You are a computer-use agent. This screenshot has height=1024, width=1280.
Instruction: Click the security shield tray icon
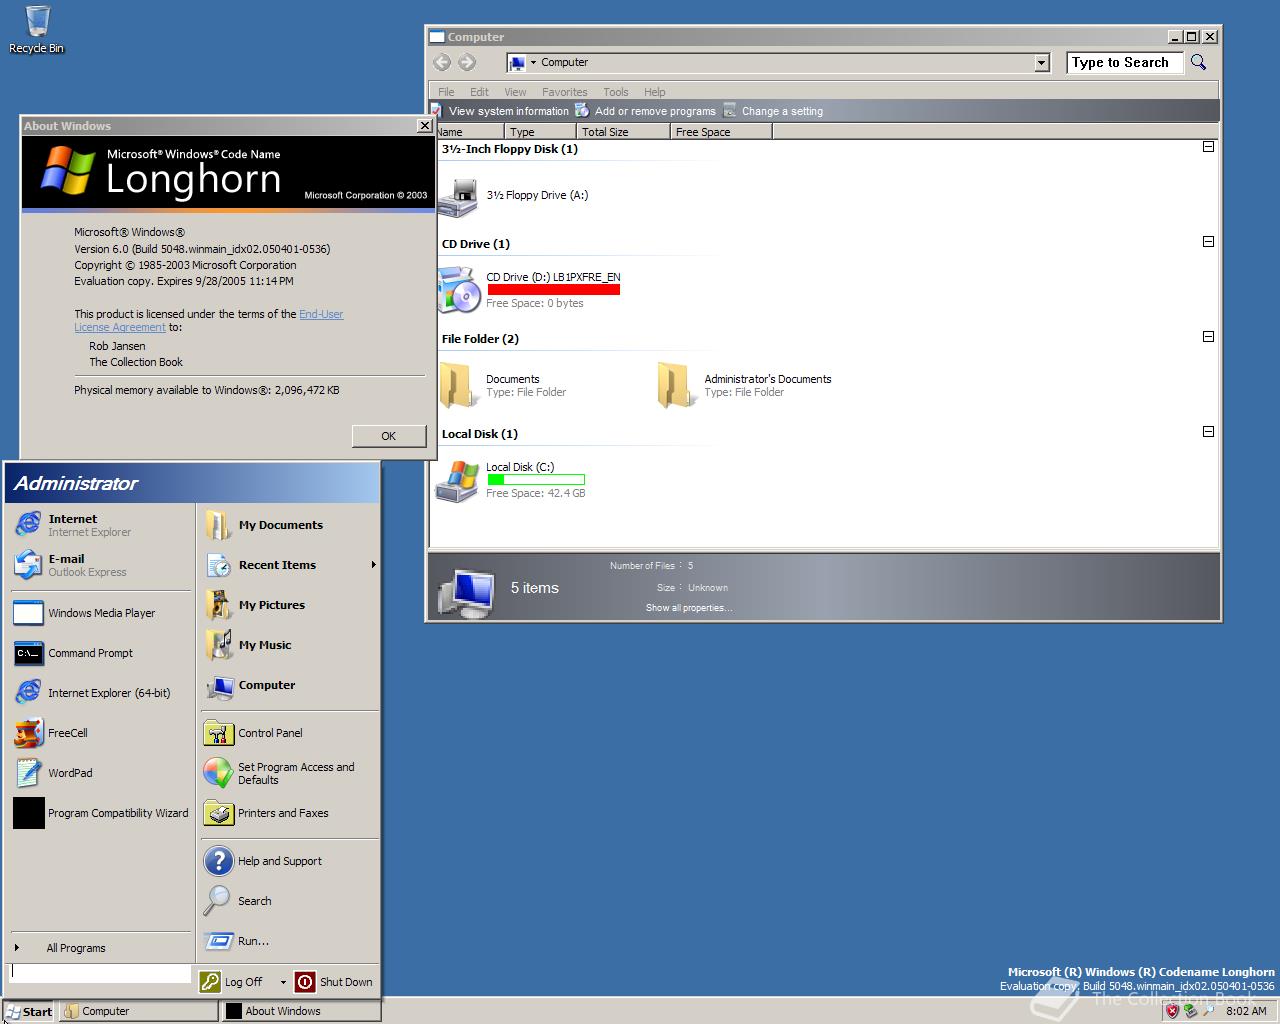(1172, 1011)
